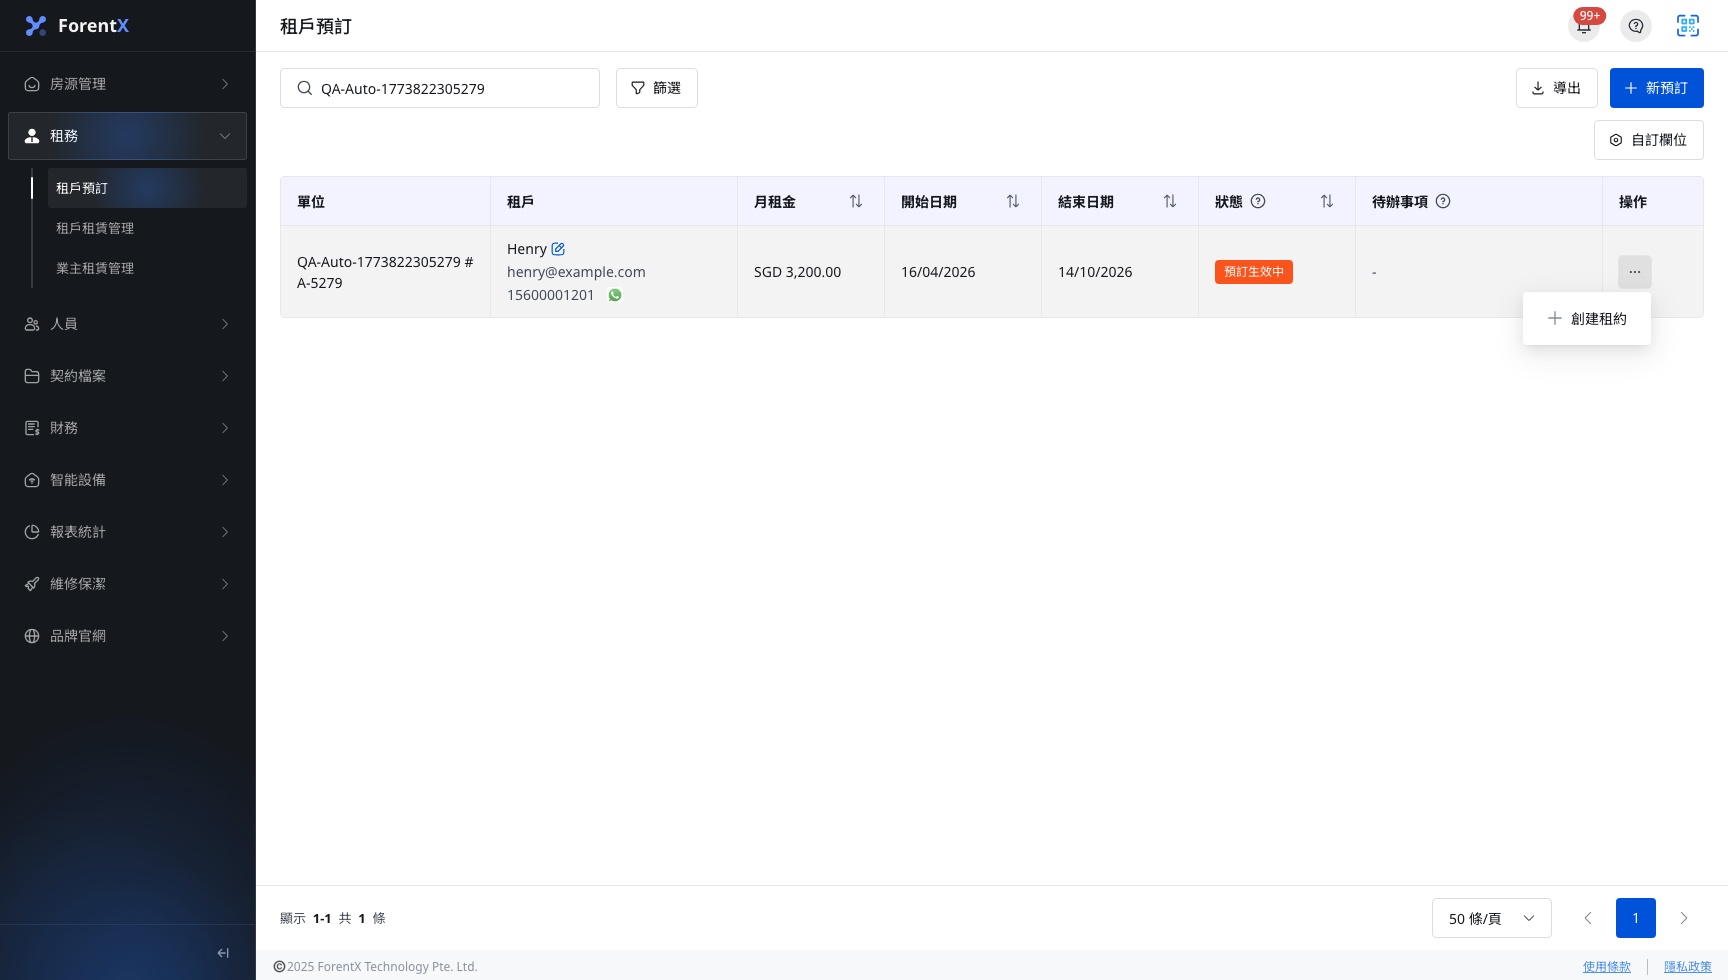Screen dimensions: 1728x980
Task: Click the 預訂生效中 status tag
Action: coord(1254,272)
